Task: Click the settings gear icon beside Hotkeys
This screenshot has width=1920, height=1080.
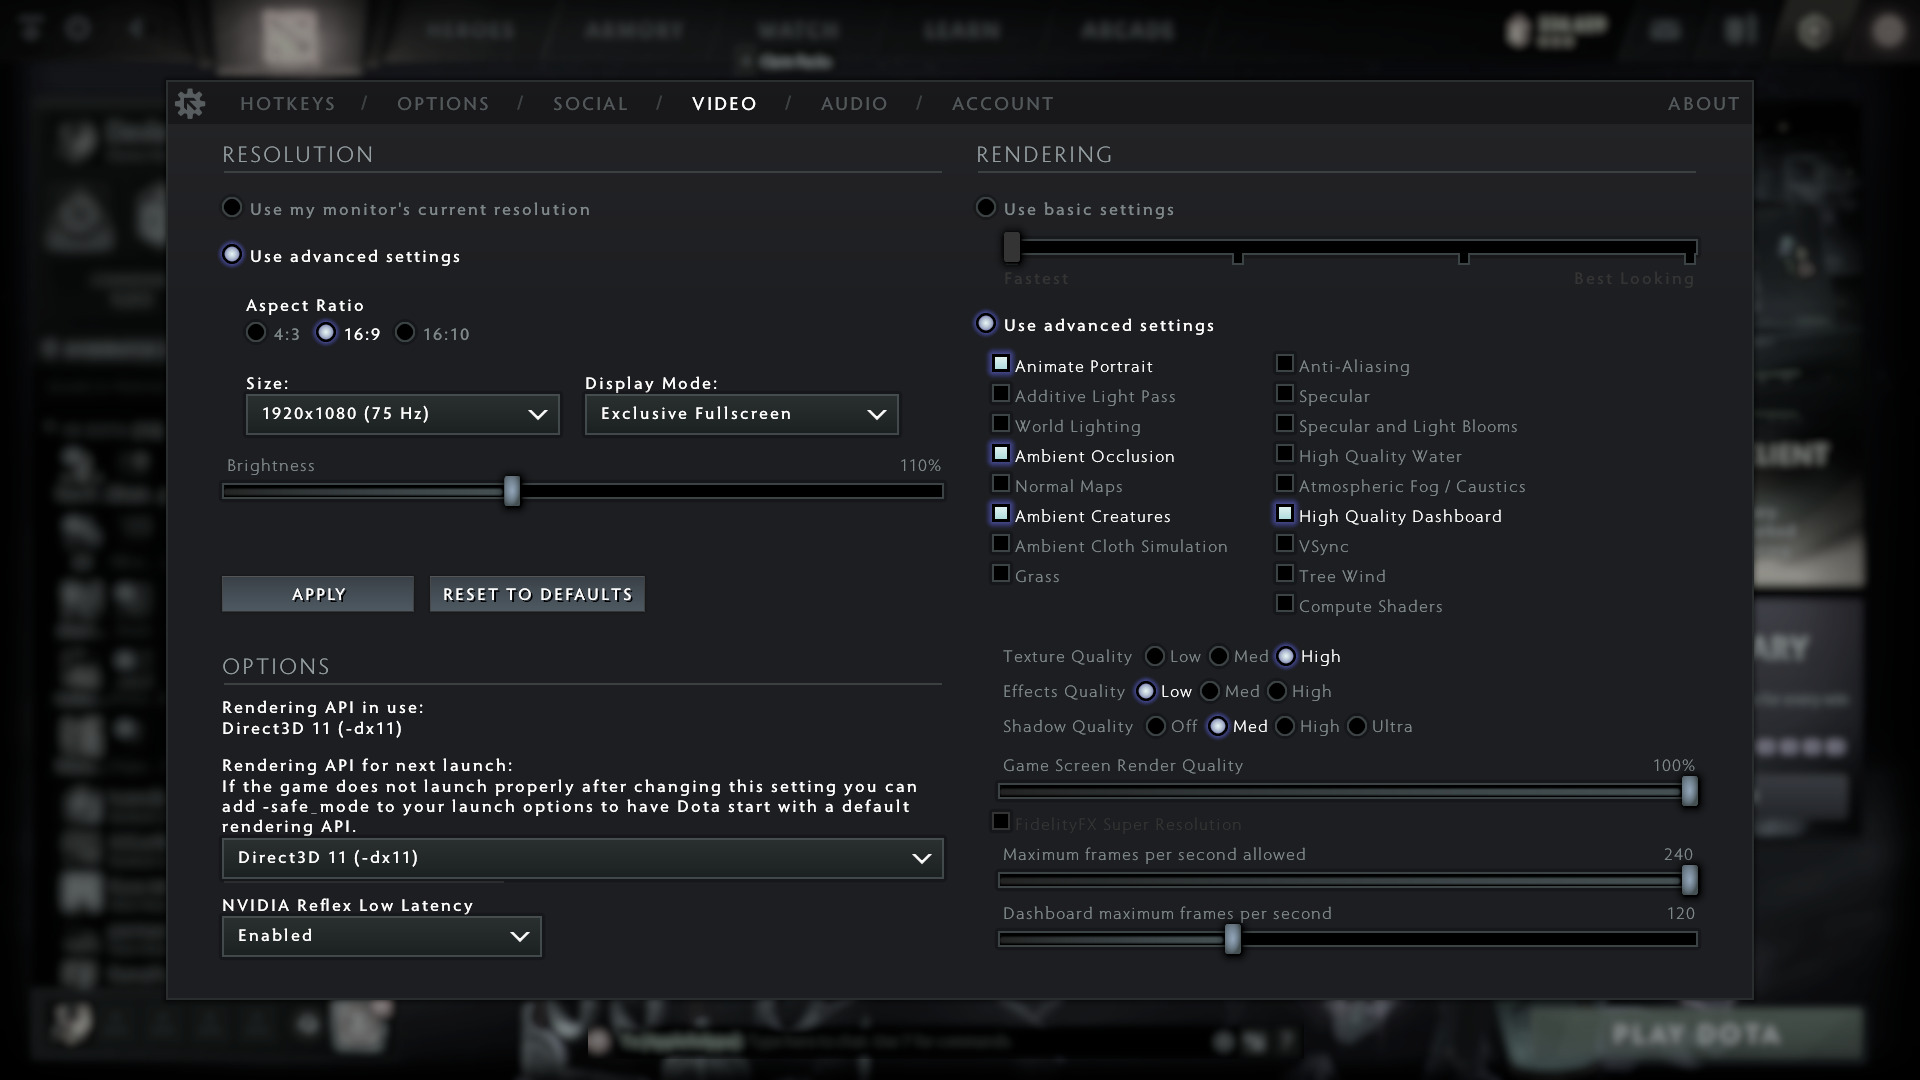Action: 189,104
